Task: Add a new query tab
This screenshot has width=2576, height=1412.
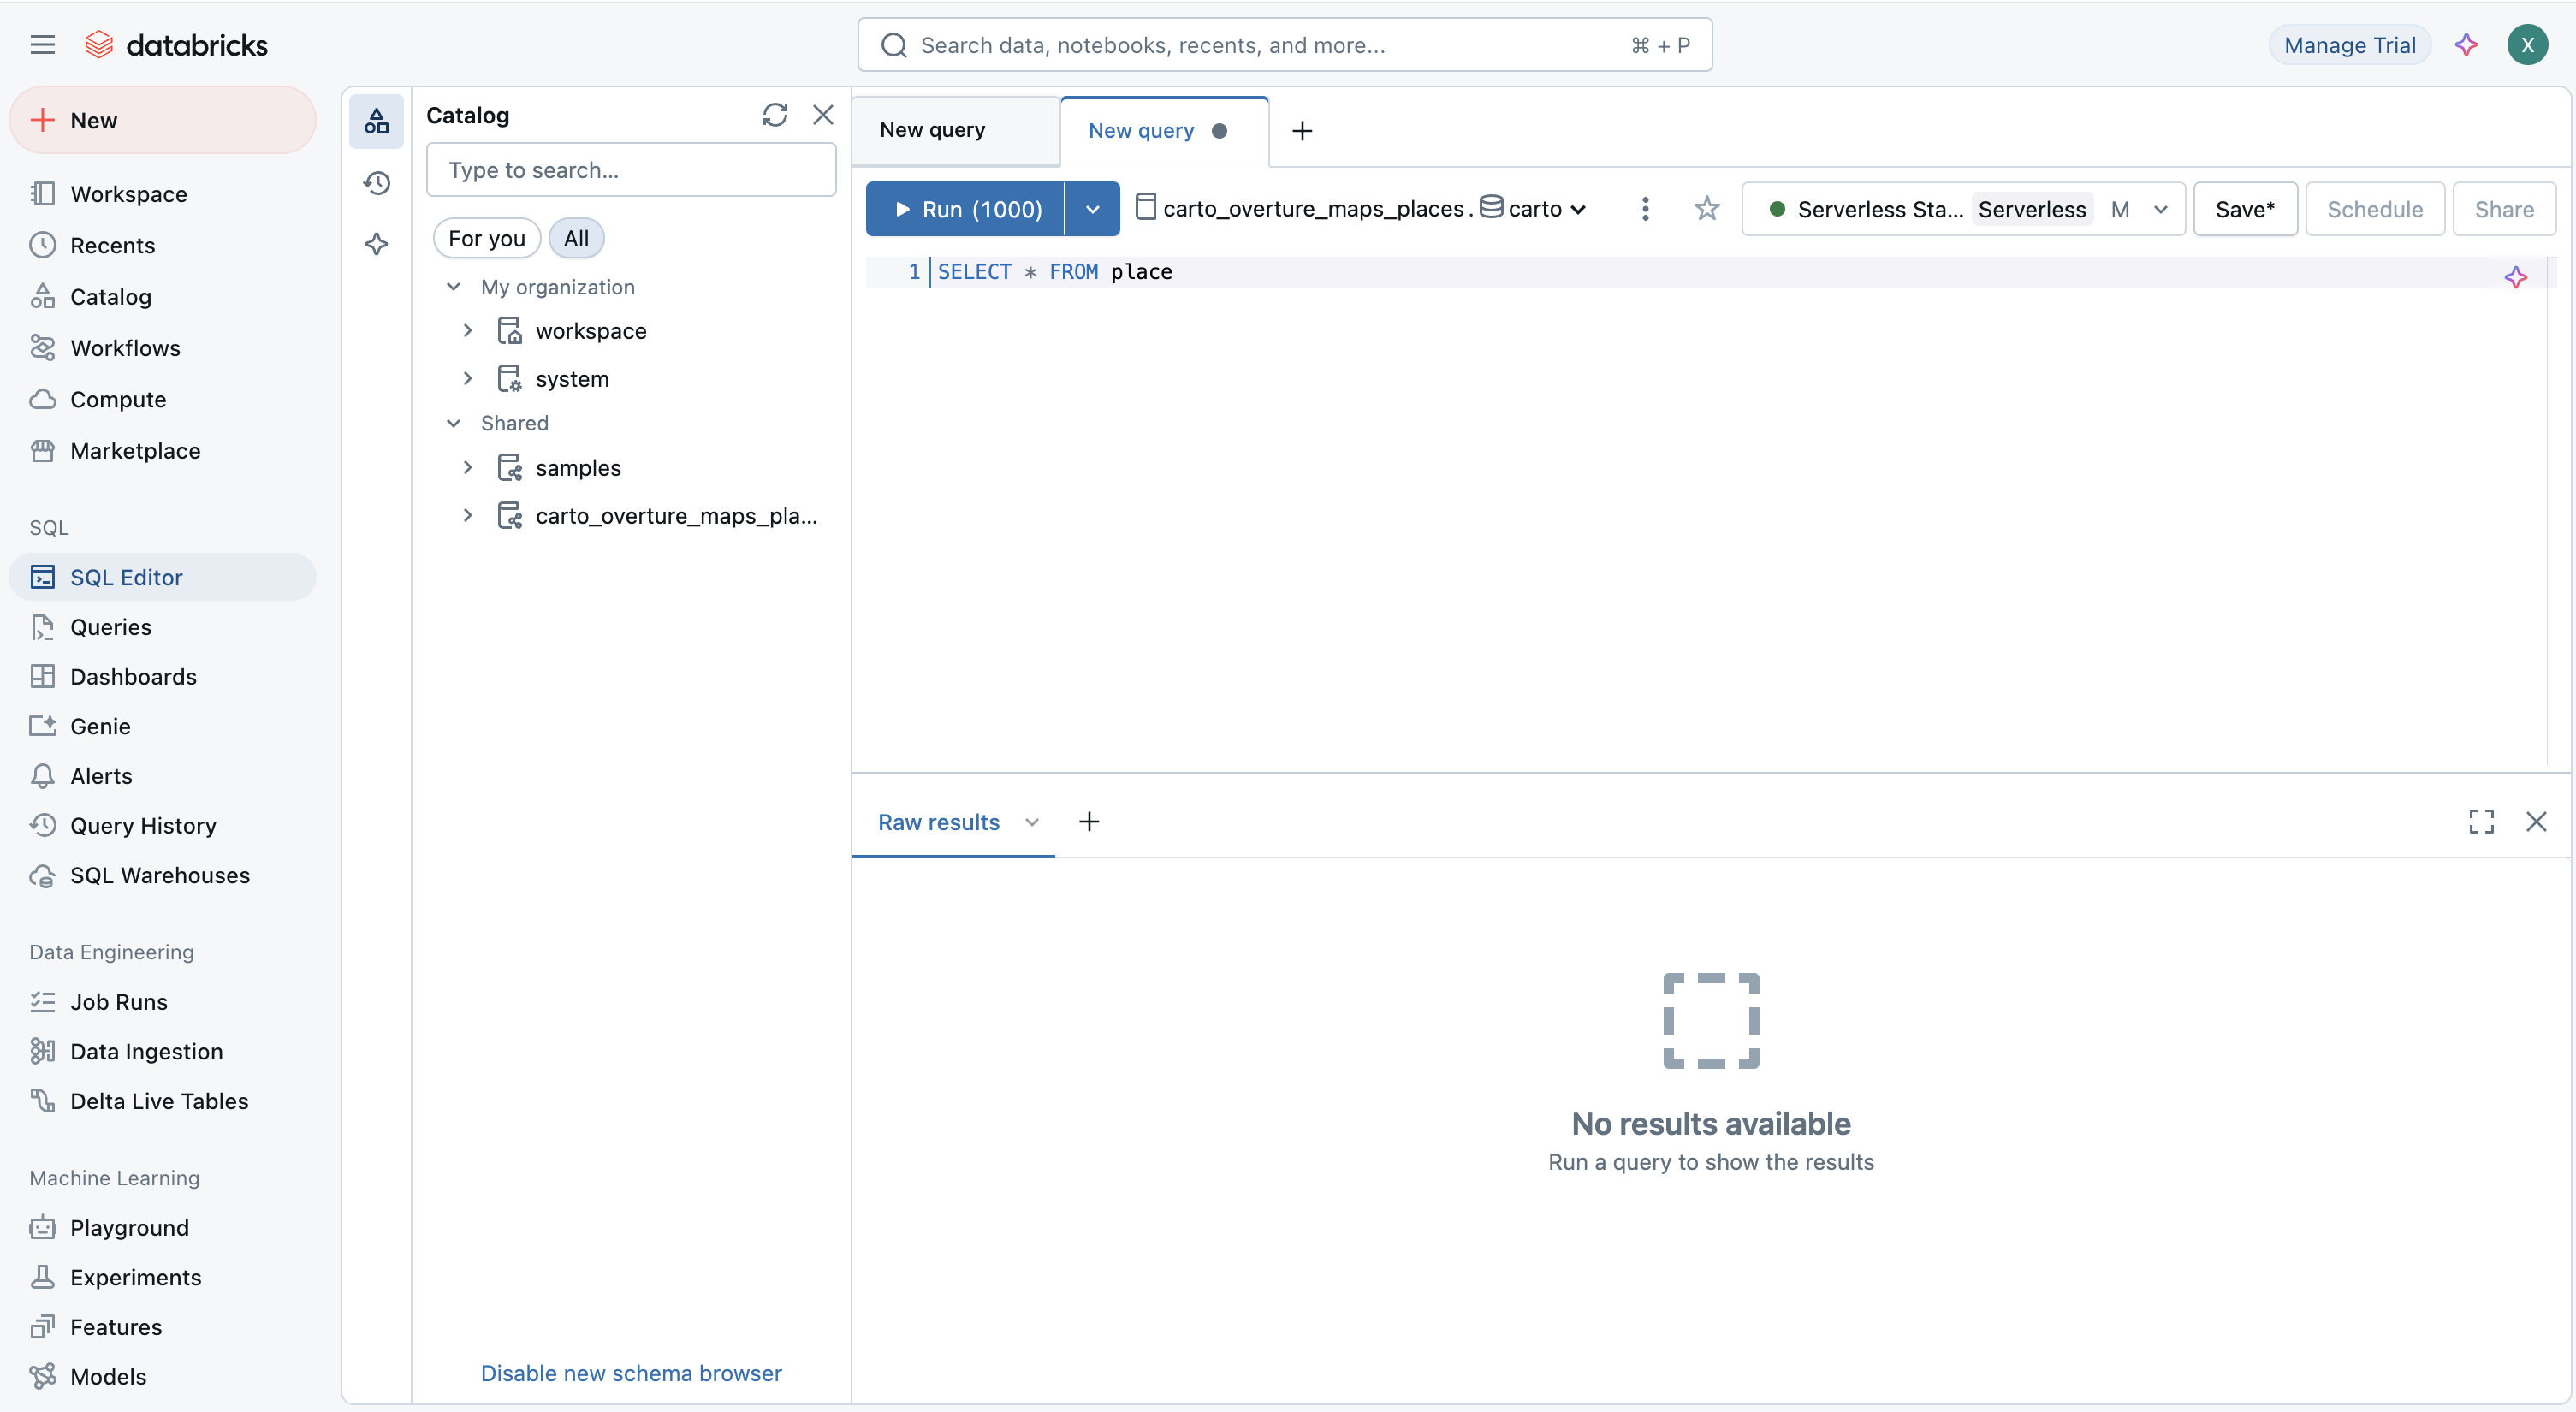Action: pyautogui.click(x=1302, y=131)
